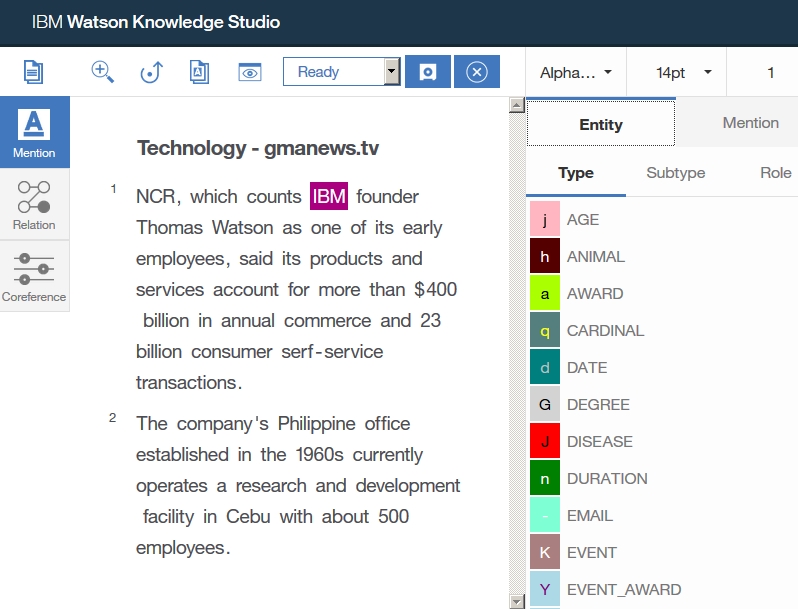798x609 pixels.
Task: Select the ANIMAL entity type label
Action: tap(595, 257)
